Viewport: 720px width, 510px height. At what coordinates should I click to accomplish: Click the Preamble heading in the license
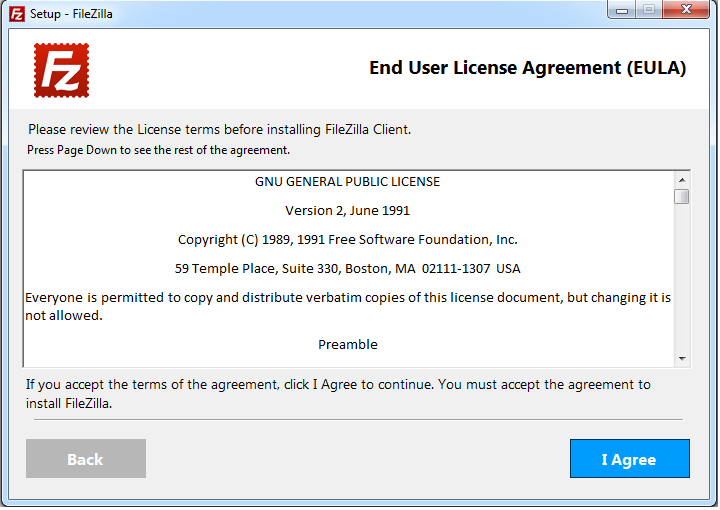coord(347,345)
